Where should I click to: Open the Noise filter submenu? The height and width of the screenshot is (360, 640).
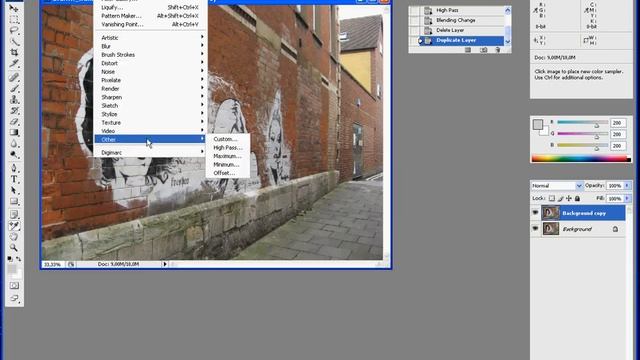(150, 71)
